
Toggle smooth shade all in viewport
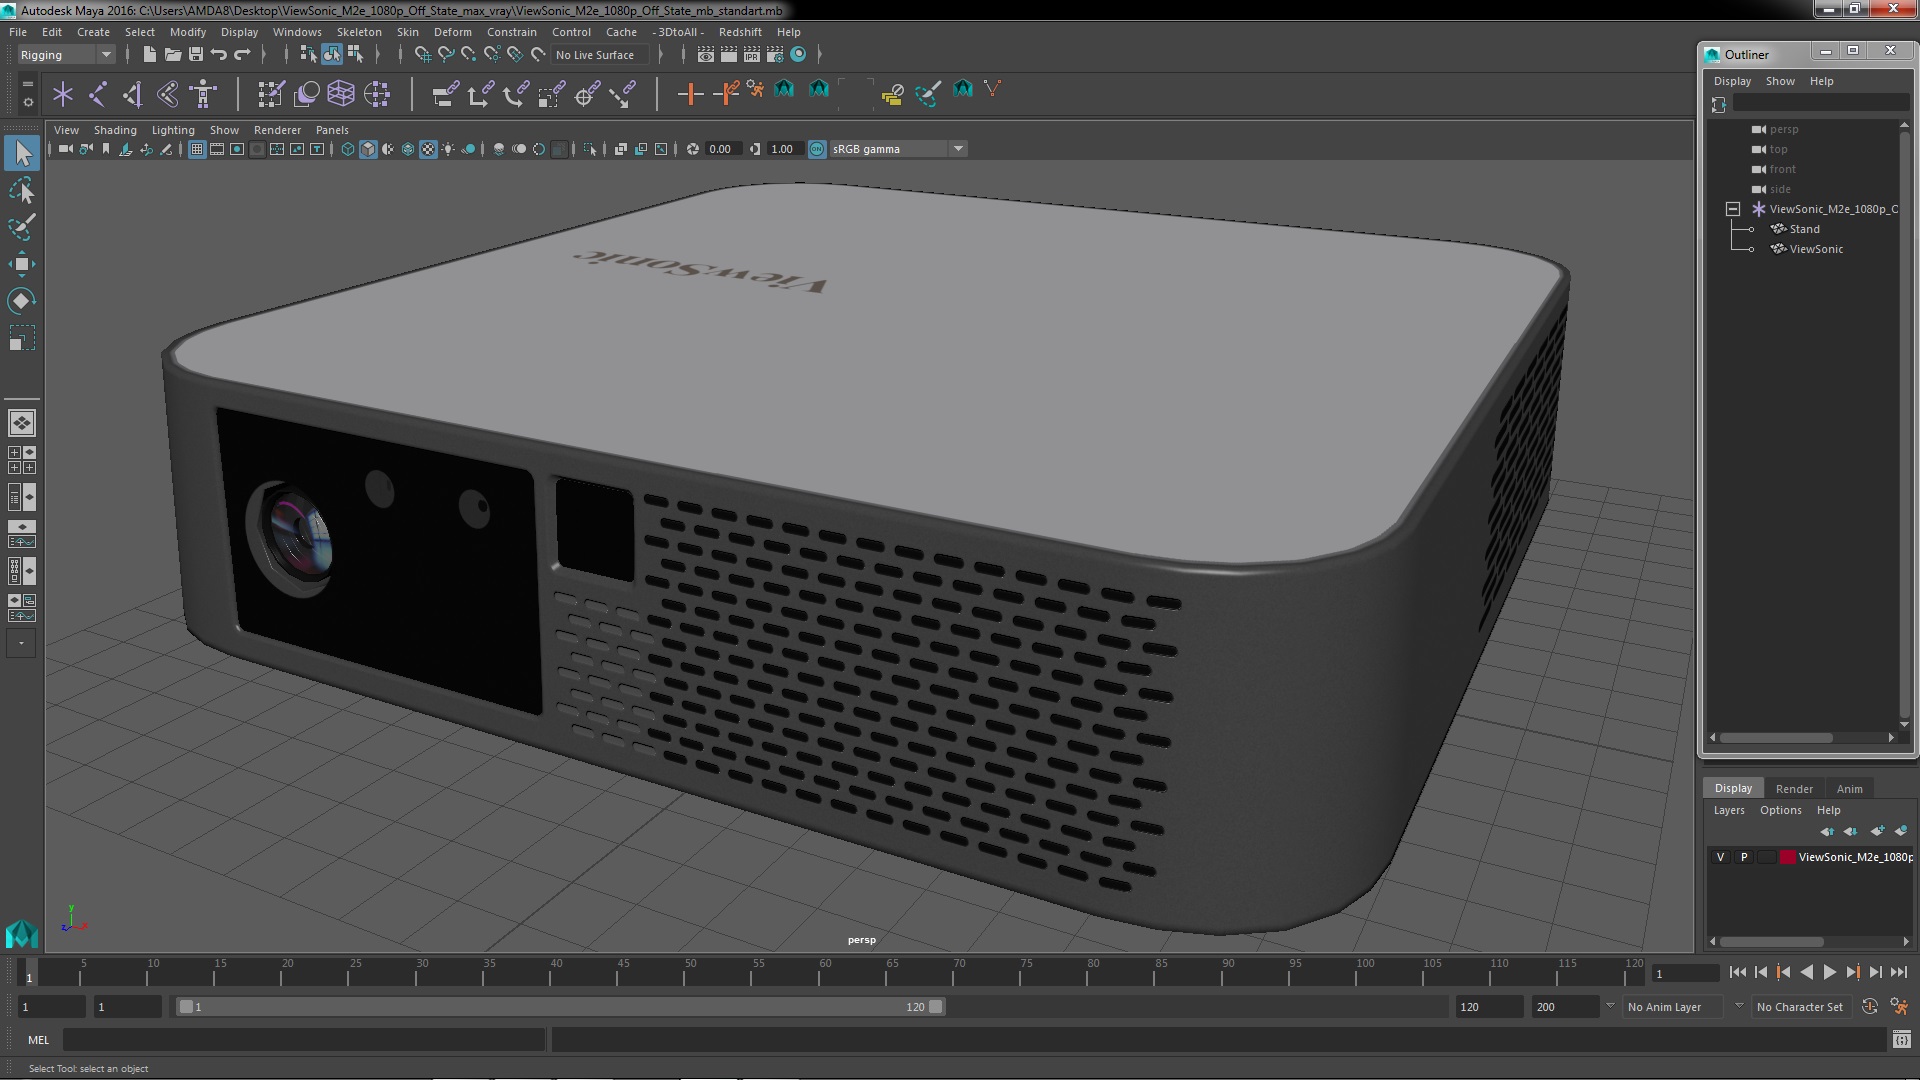coord(368,149)
